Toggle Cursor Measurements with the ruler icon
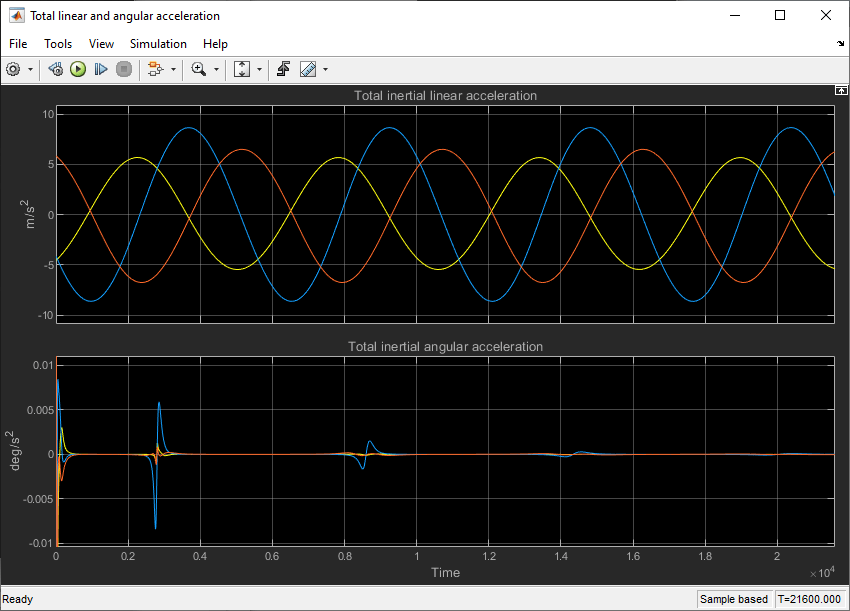 coord(306,69)
